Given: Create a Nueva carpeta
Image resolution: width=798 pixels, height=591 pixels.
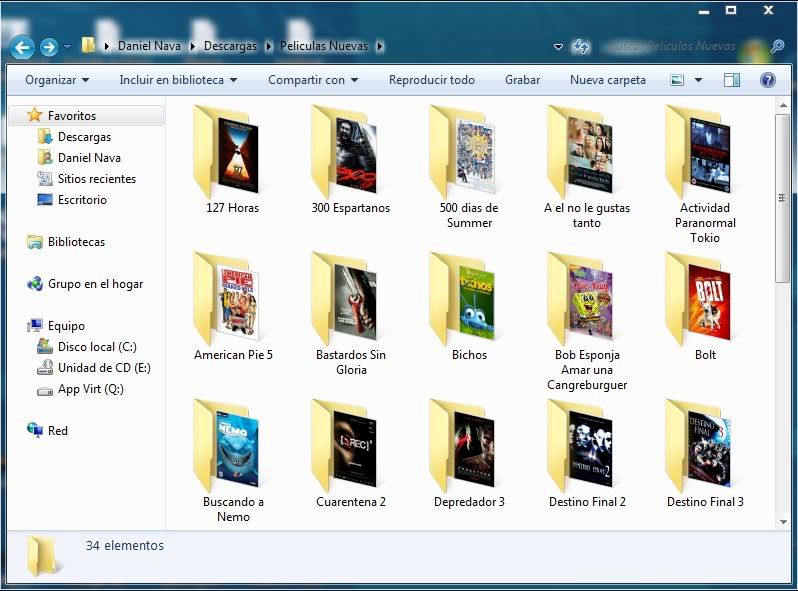Looking at the screenshot, I should 608,80.
